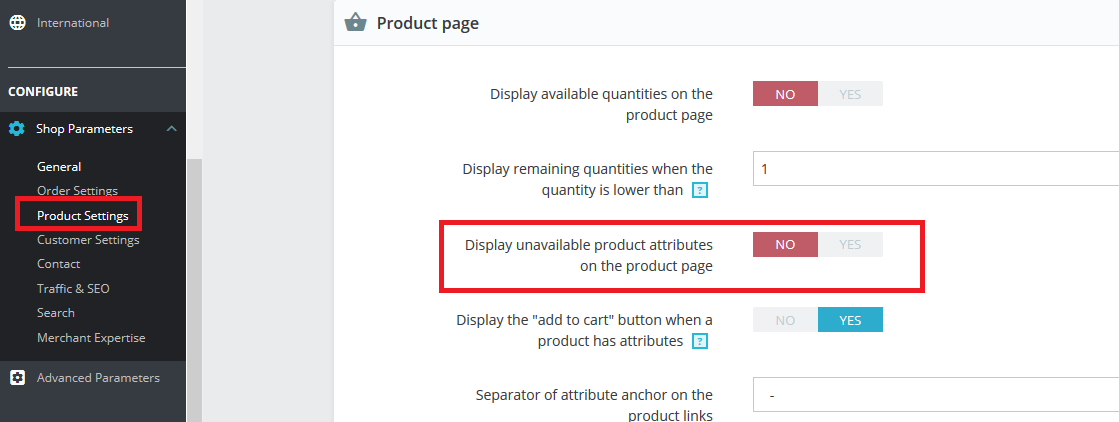Screen dimensions: 1119x422
Task: Open the Merchant Expertise page
Action: (x=91, y=338)
